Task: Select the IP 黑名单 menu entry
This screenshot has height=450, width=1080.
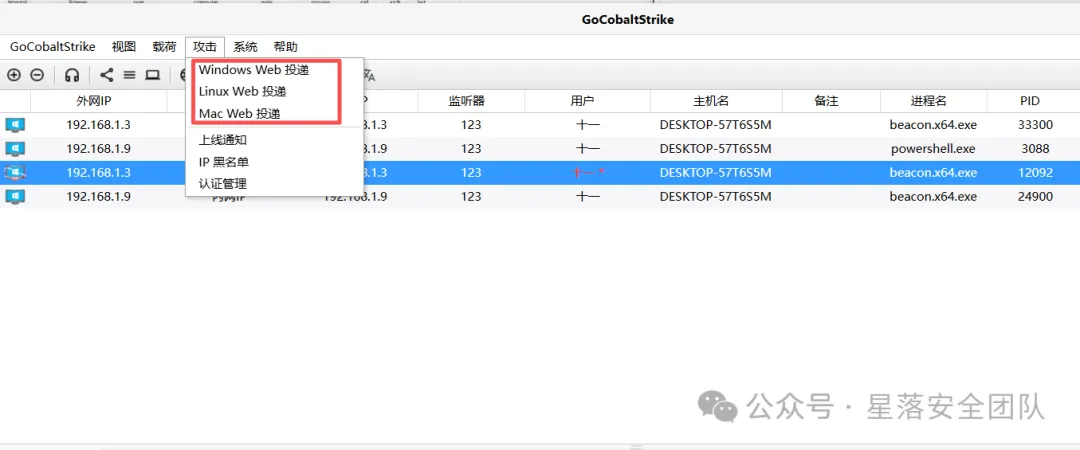Action: [224, 162]
